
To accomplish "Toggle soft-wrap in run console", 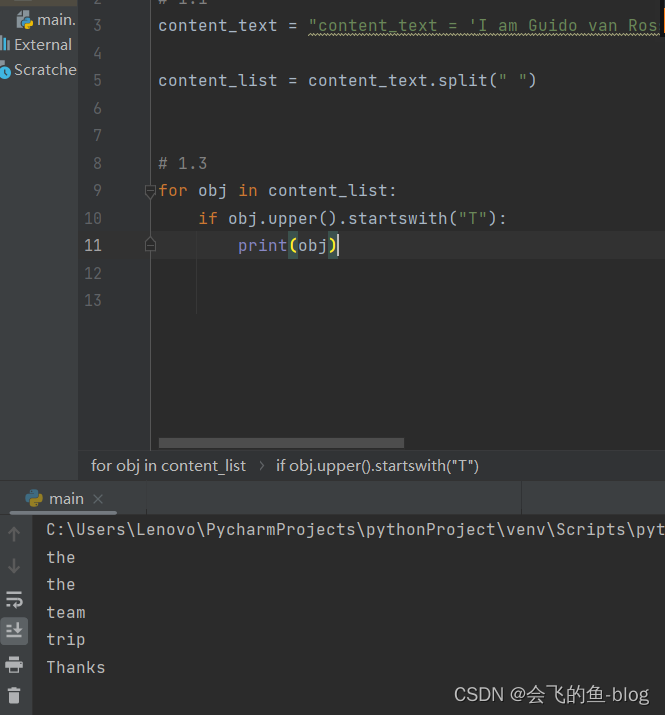I will click(x=14, y=599).
